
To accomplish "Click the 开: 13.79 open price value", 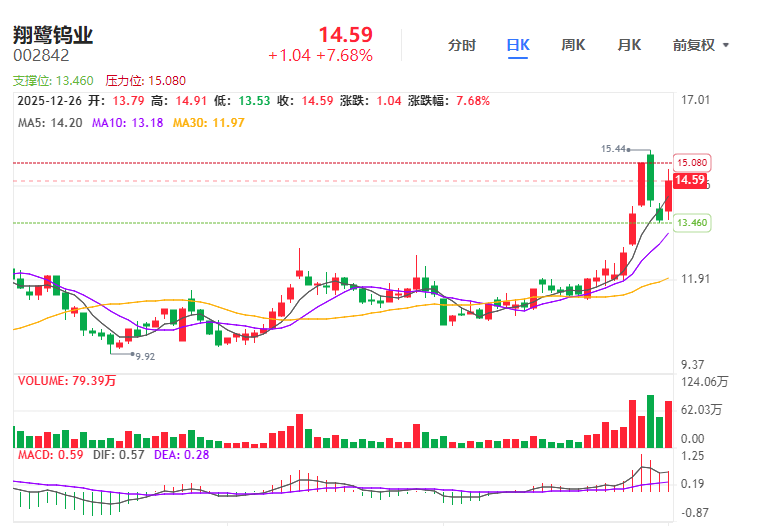I will [116, 101].
